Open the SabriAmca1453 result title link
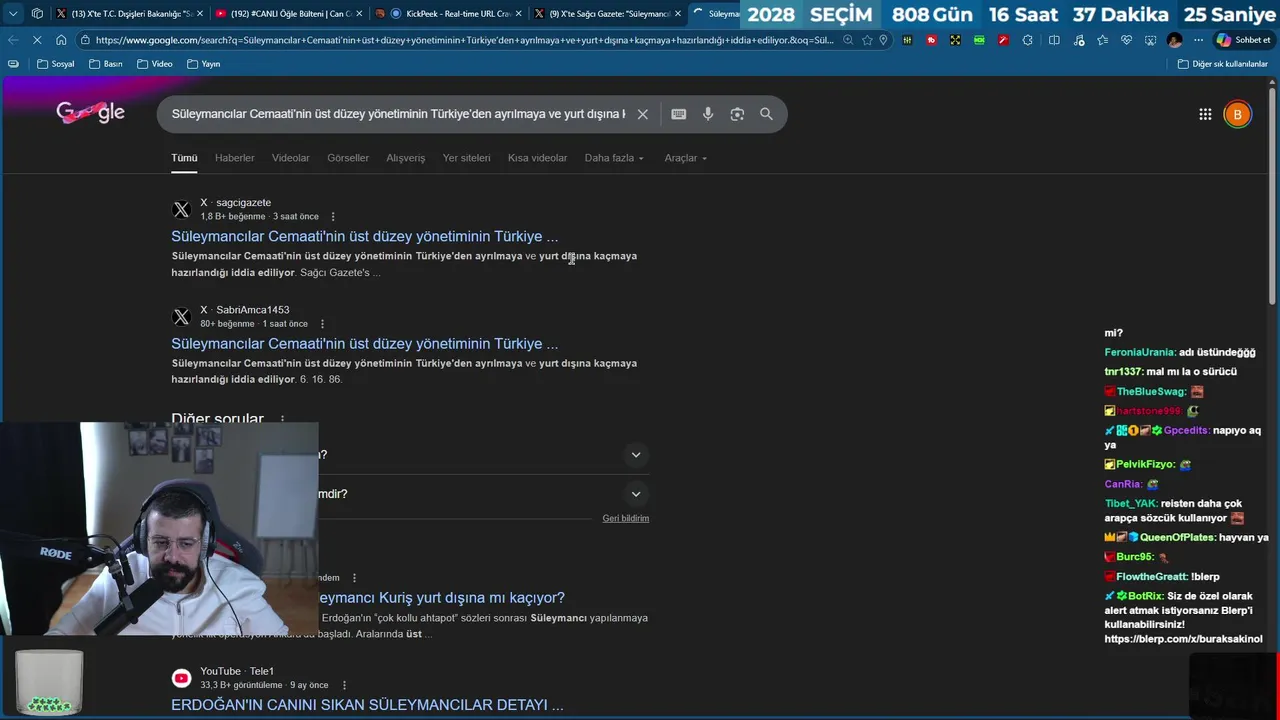 point(364,343)
